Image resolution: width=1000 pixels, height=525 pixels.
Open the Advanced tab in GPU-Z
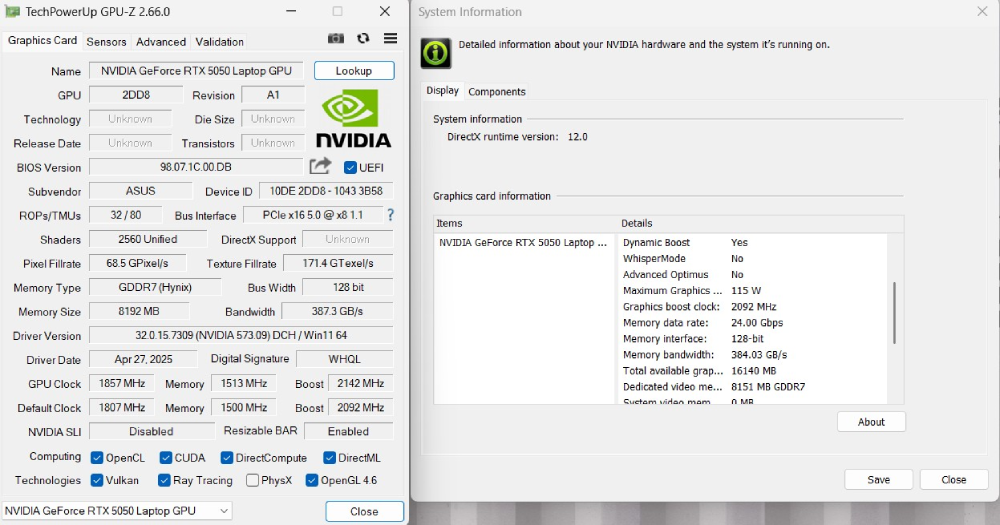tap(161, 42)
